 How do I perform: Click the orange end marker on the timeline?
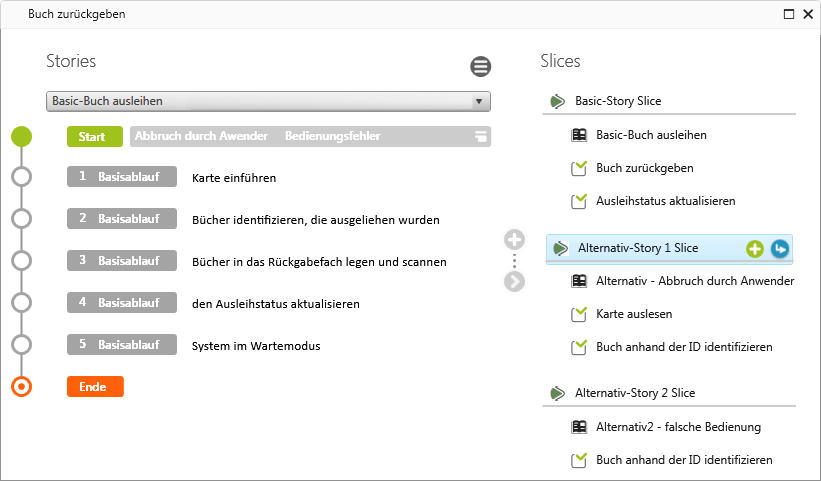(x=21, y=387)
